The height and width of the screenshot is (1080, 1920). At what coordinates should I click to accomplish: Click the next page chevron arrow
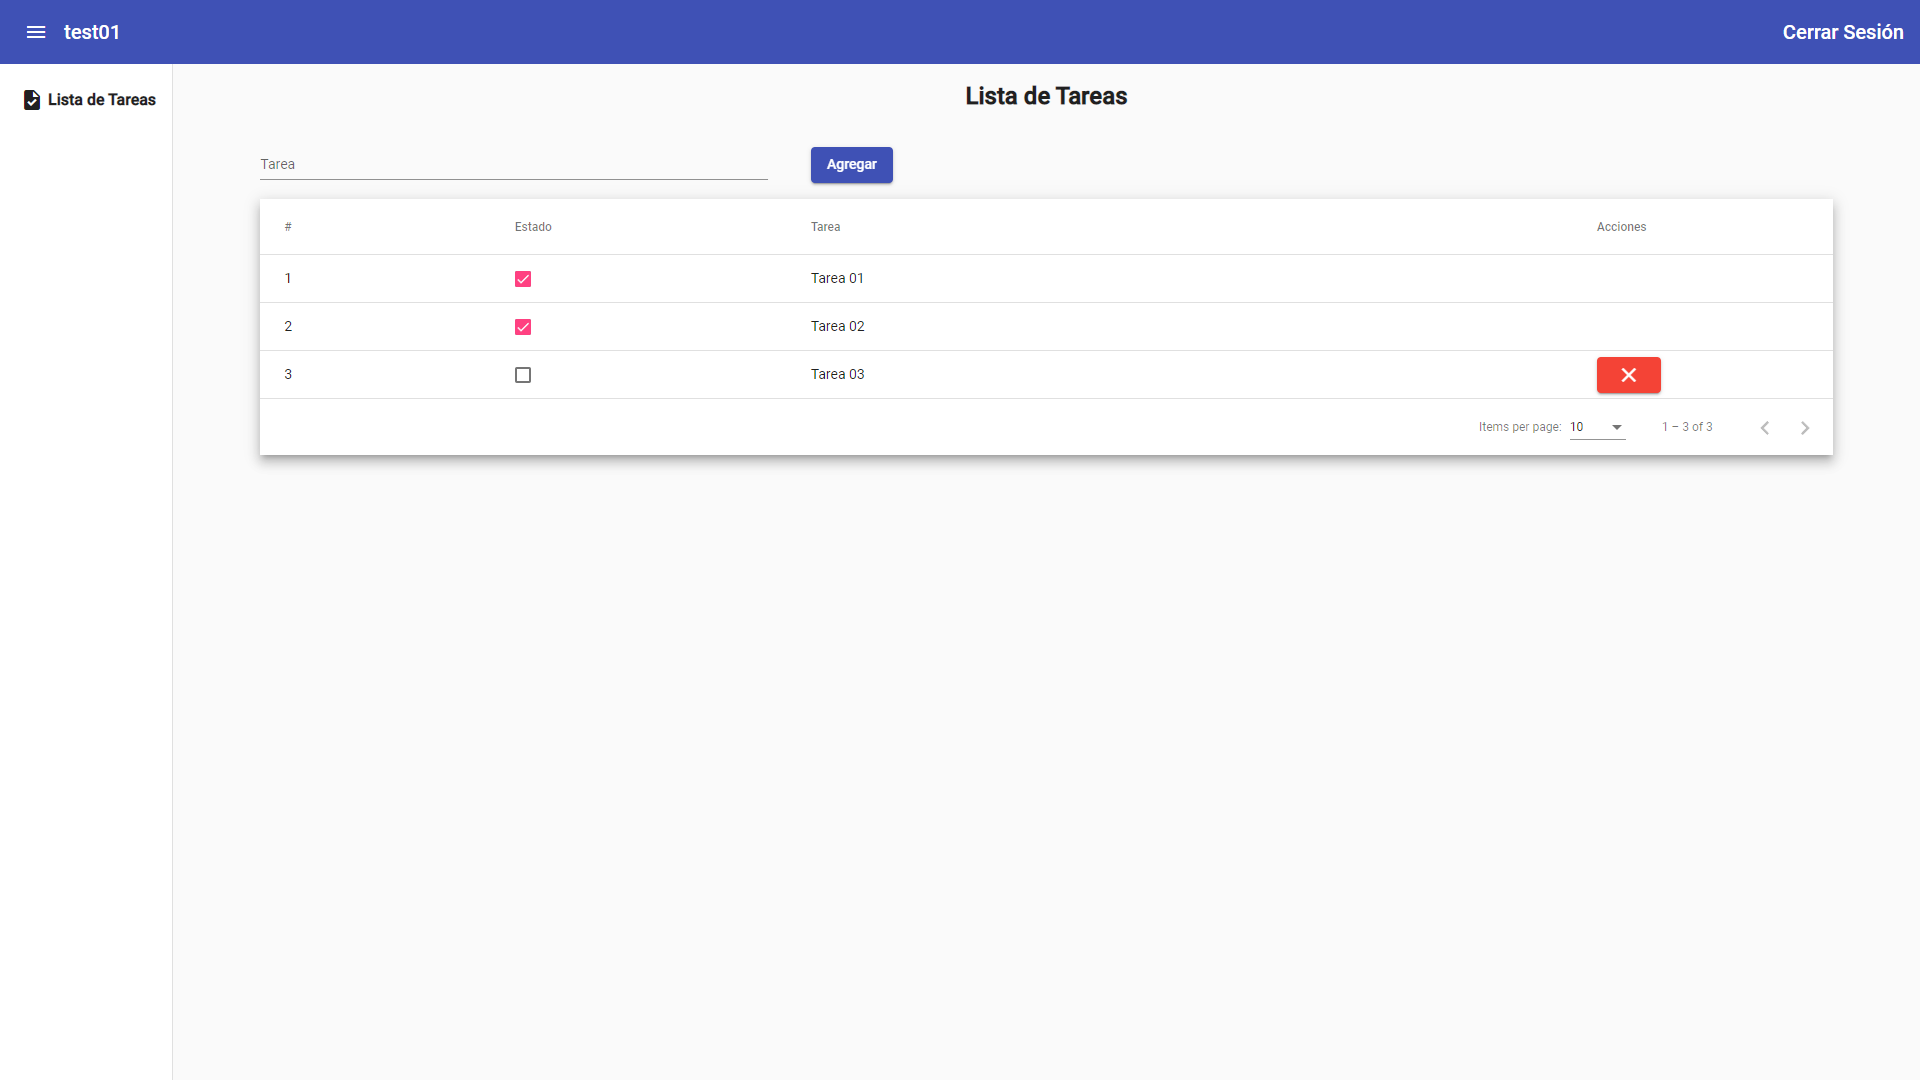coord(1804,427)
